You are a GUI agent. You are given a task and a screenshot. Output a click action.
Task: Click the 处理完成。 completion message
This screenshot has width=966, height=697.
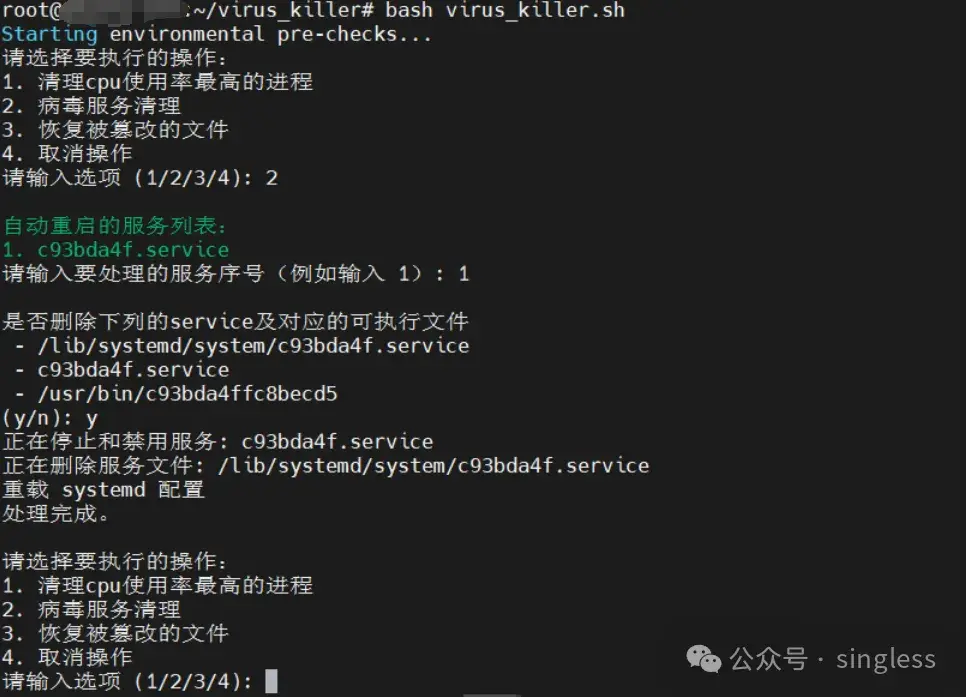[56, 513]
